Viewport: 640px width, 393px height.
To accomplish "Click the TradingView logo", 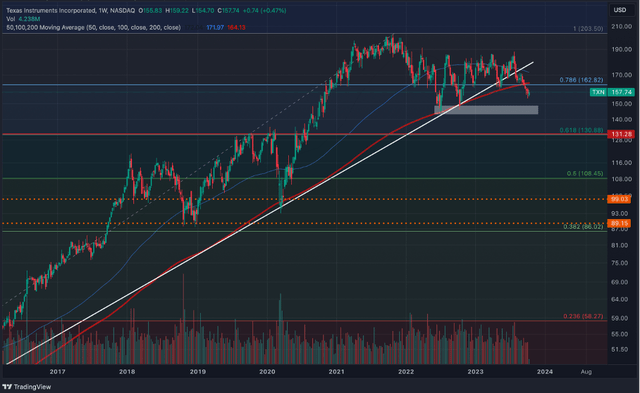I will (x=27, y=386).
